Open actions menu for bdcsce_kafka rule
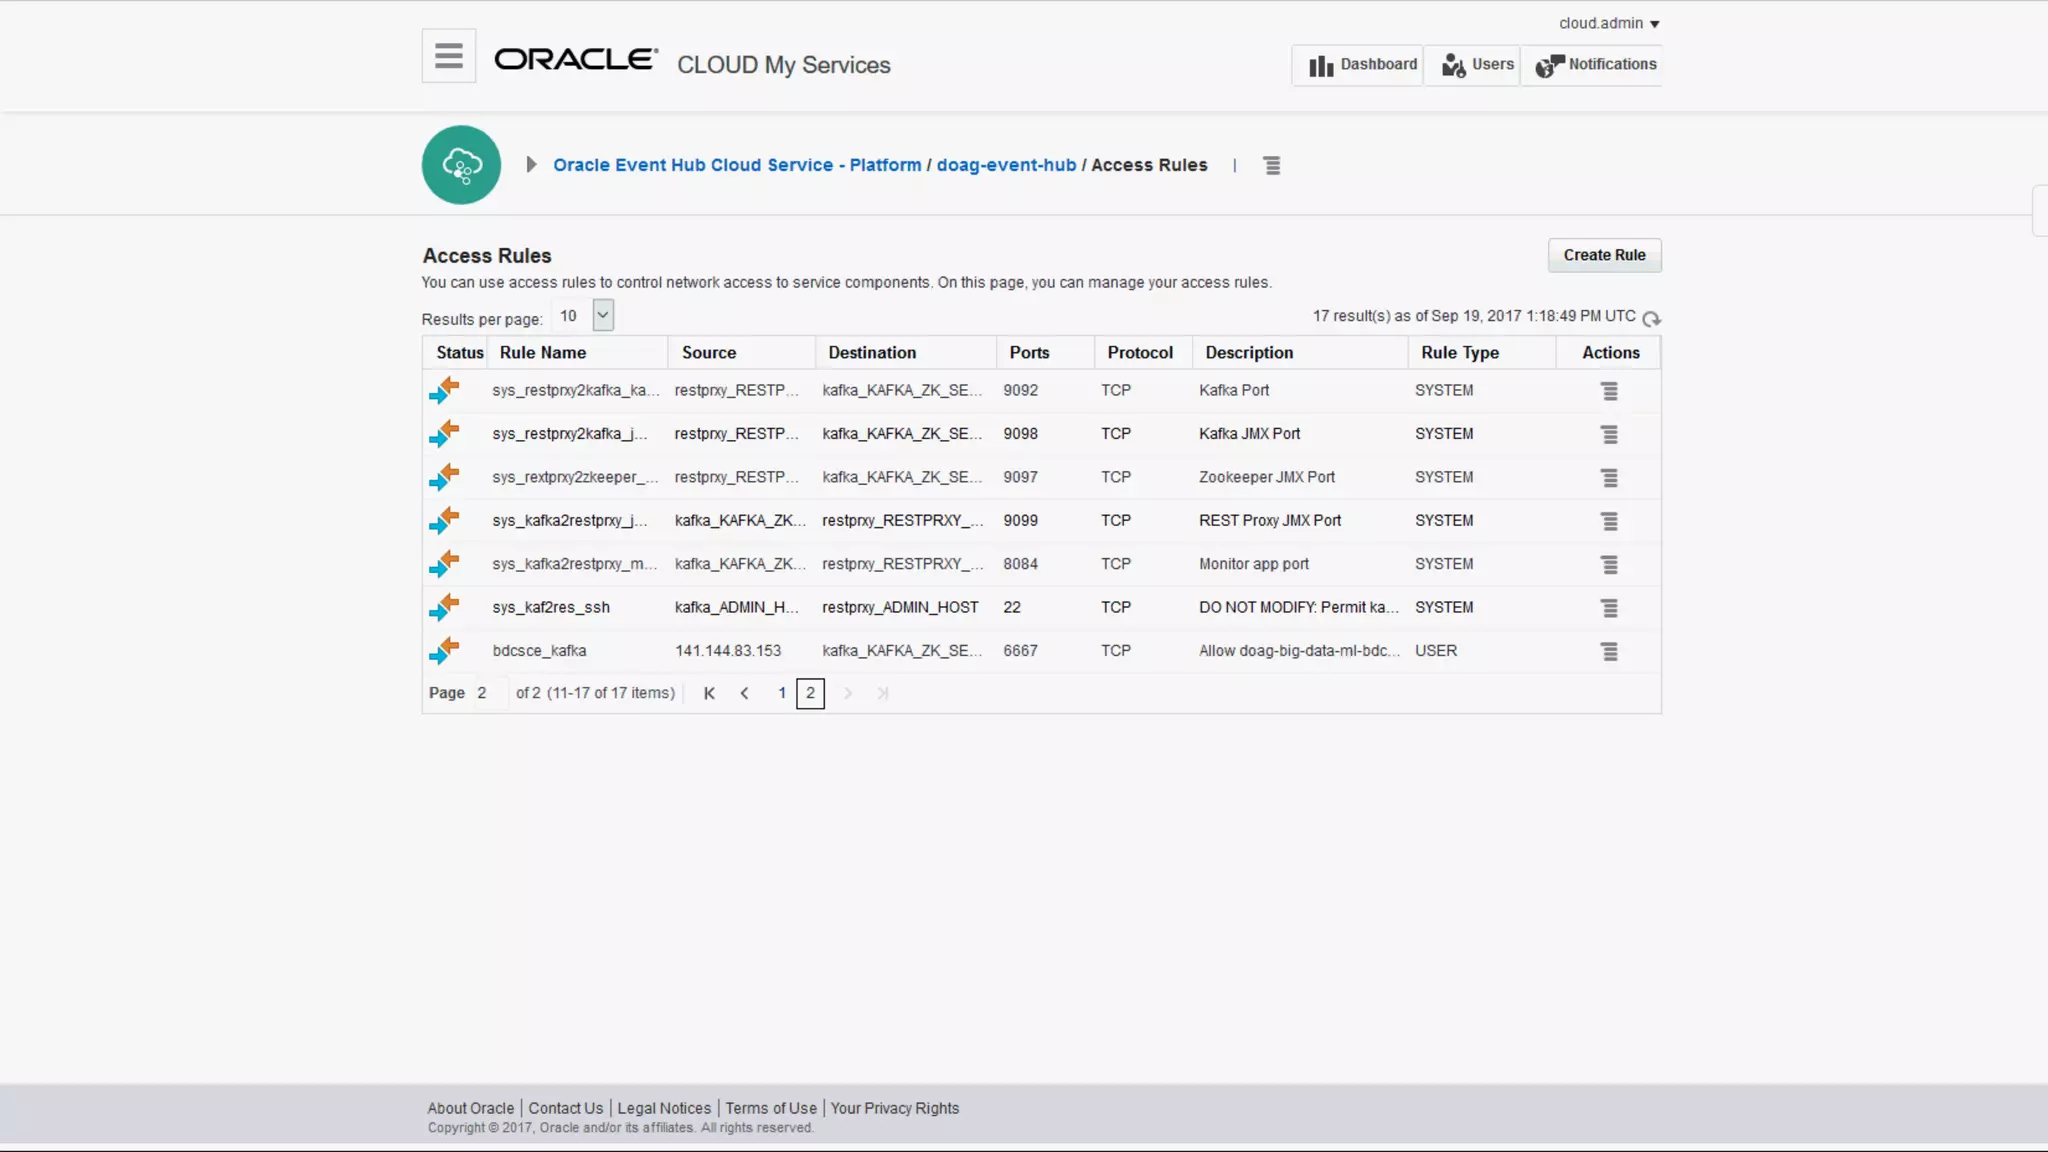Screen dimensions: 2048x1152 tap(1609, 652)
